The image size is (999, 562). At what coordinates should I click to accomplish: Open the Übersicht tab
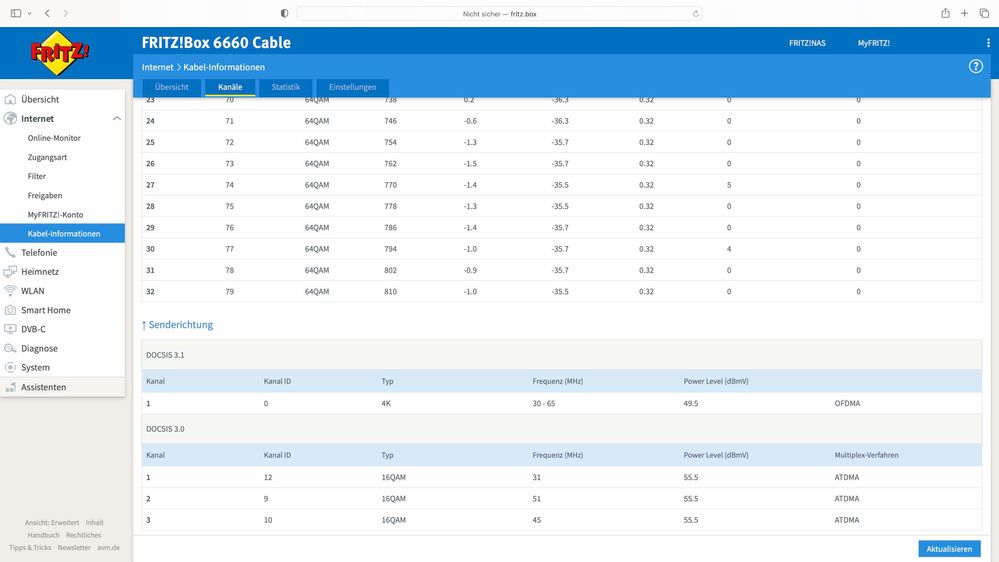pos(171,87)
